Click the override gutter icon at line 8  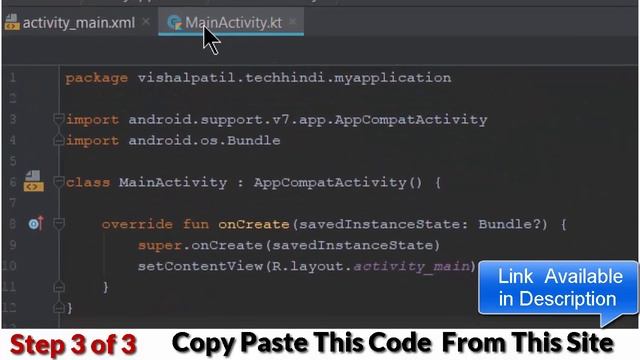pyautogui.click(x=36, y=223)
